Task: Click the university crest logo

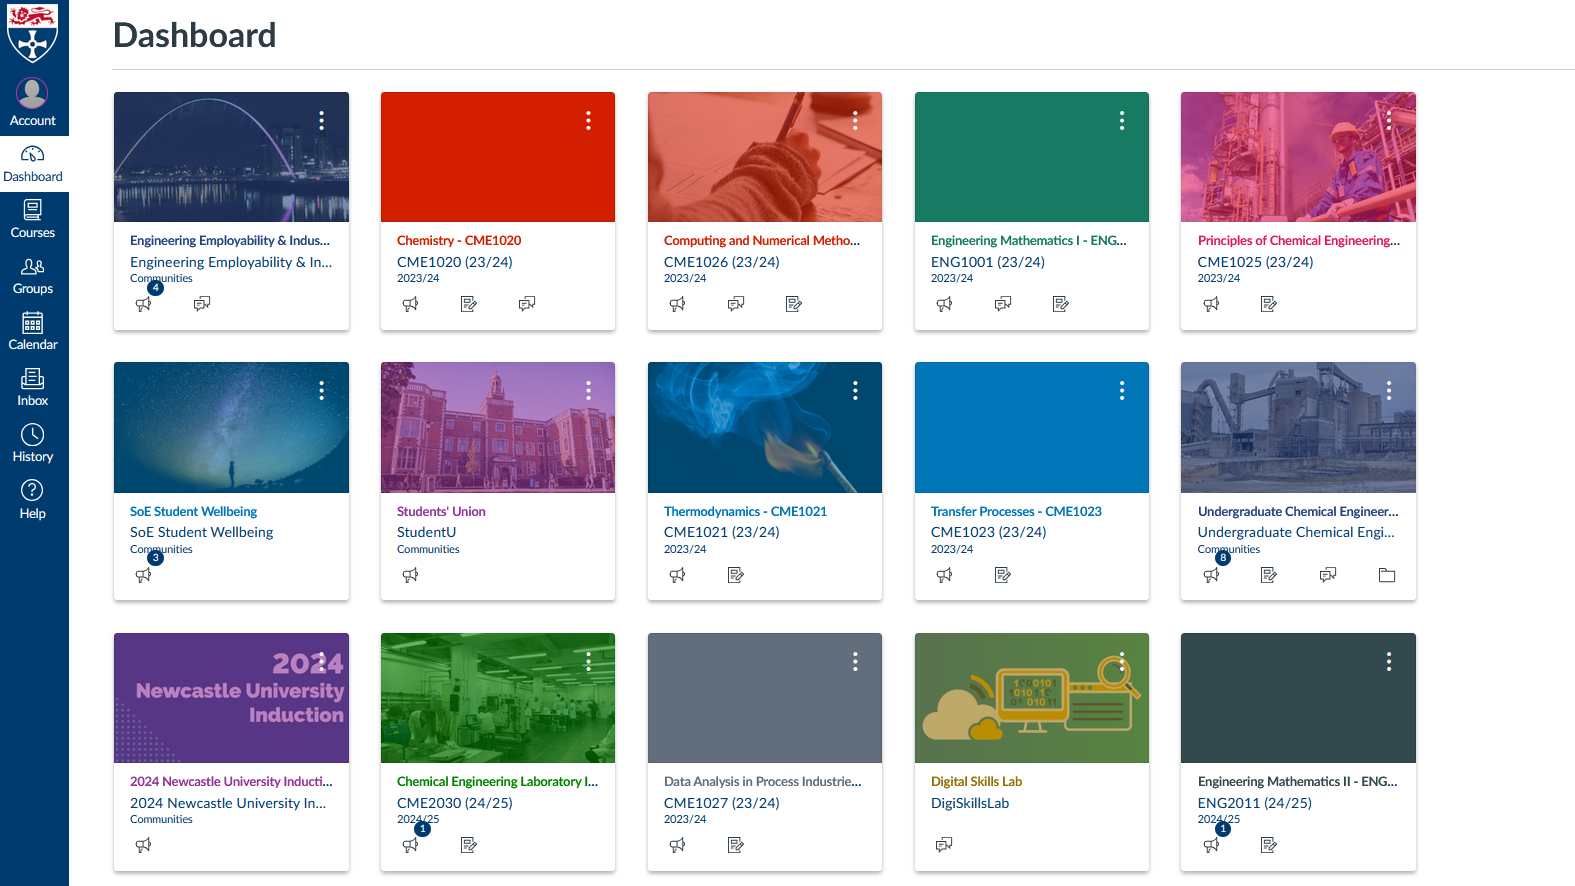Action: pos(33,33)
